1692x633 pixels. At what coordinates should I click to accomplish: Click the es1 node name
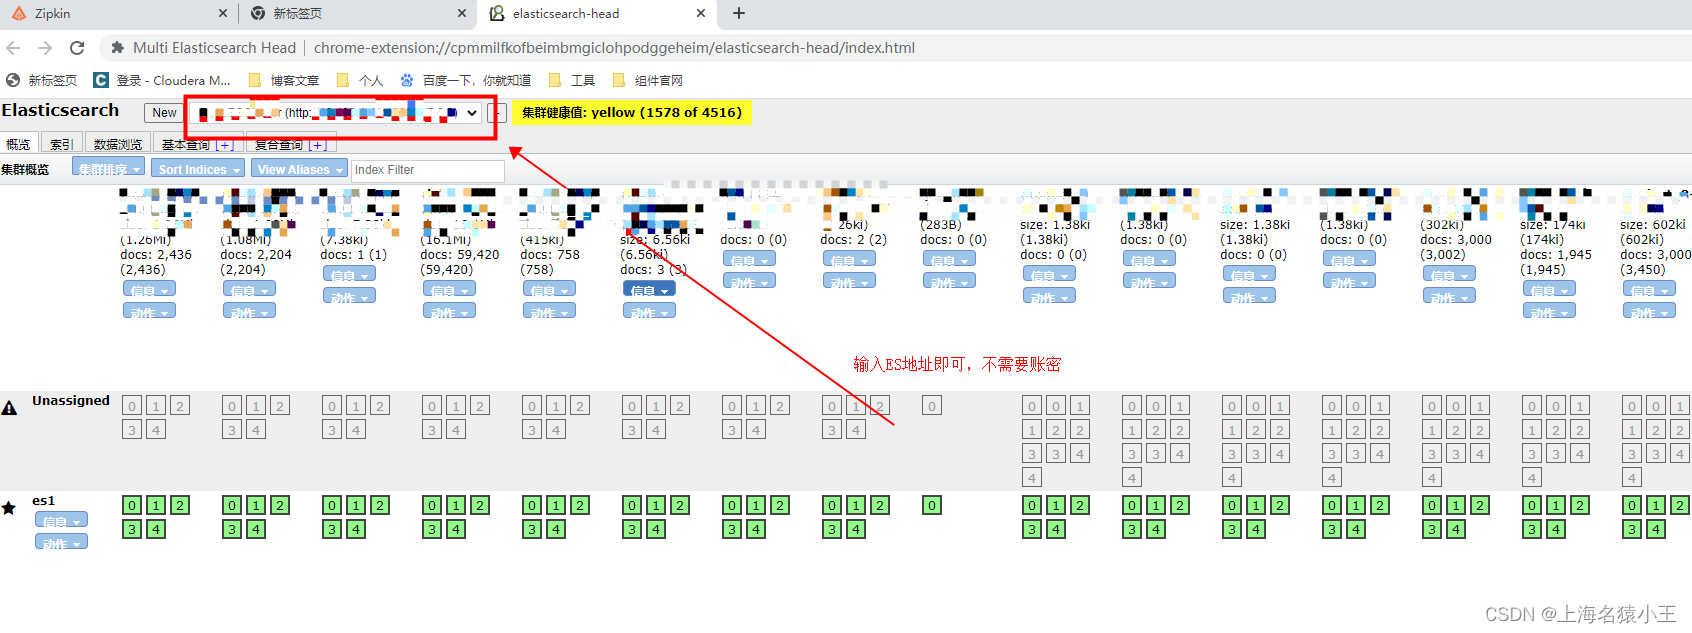[44, 500]
